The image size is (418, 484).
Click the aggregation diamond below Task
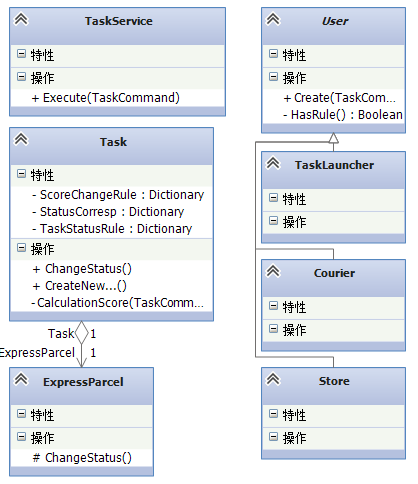coord(82,332)
